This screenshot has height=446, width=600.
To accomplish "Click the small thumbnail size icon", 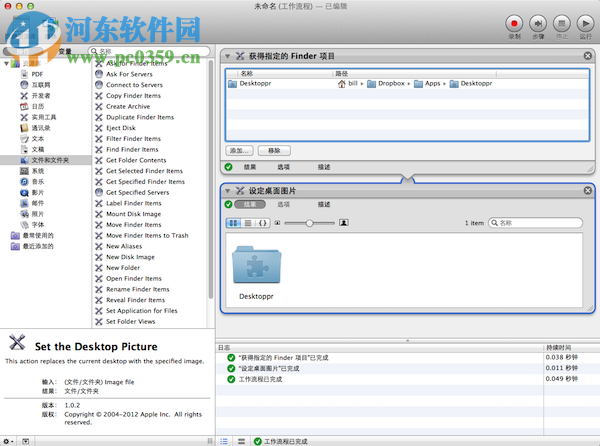I will 277,223.
